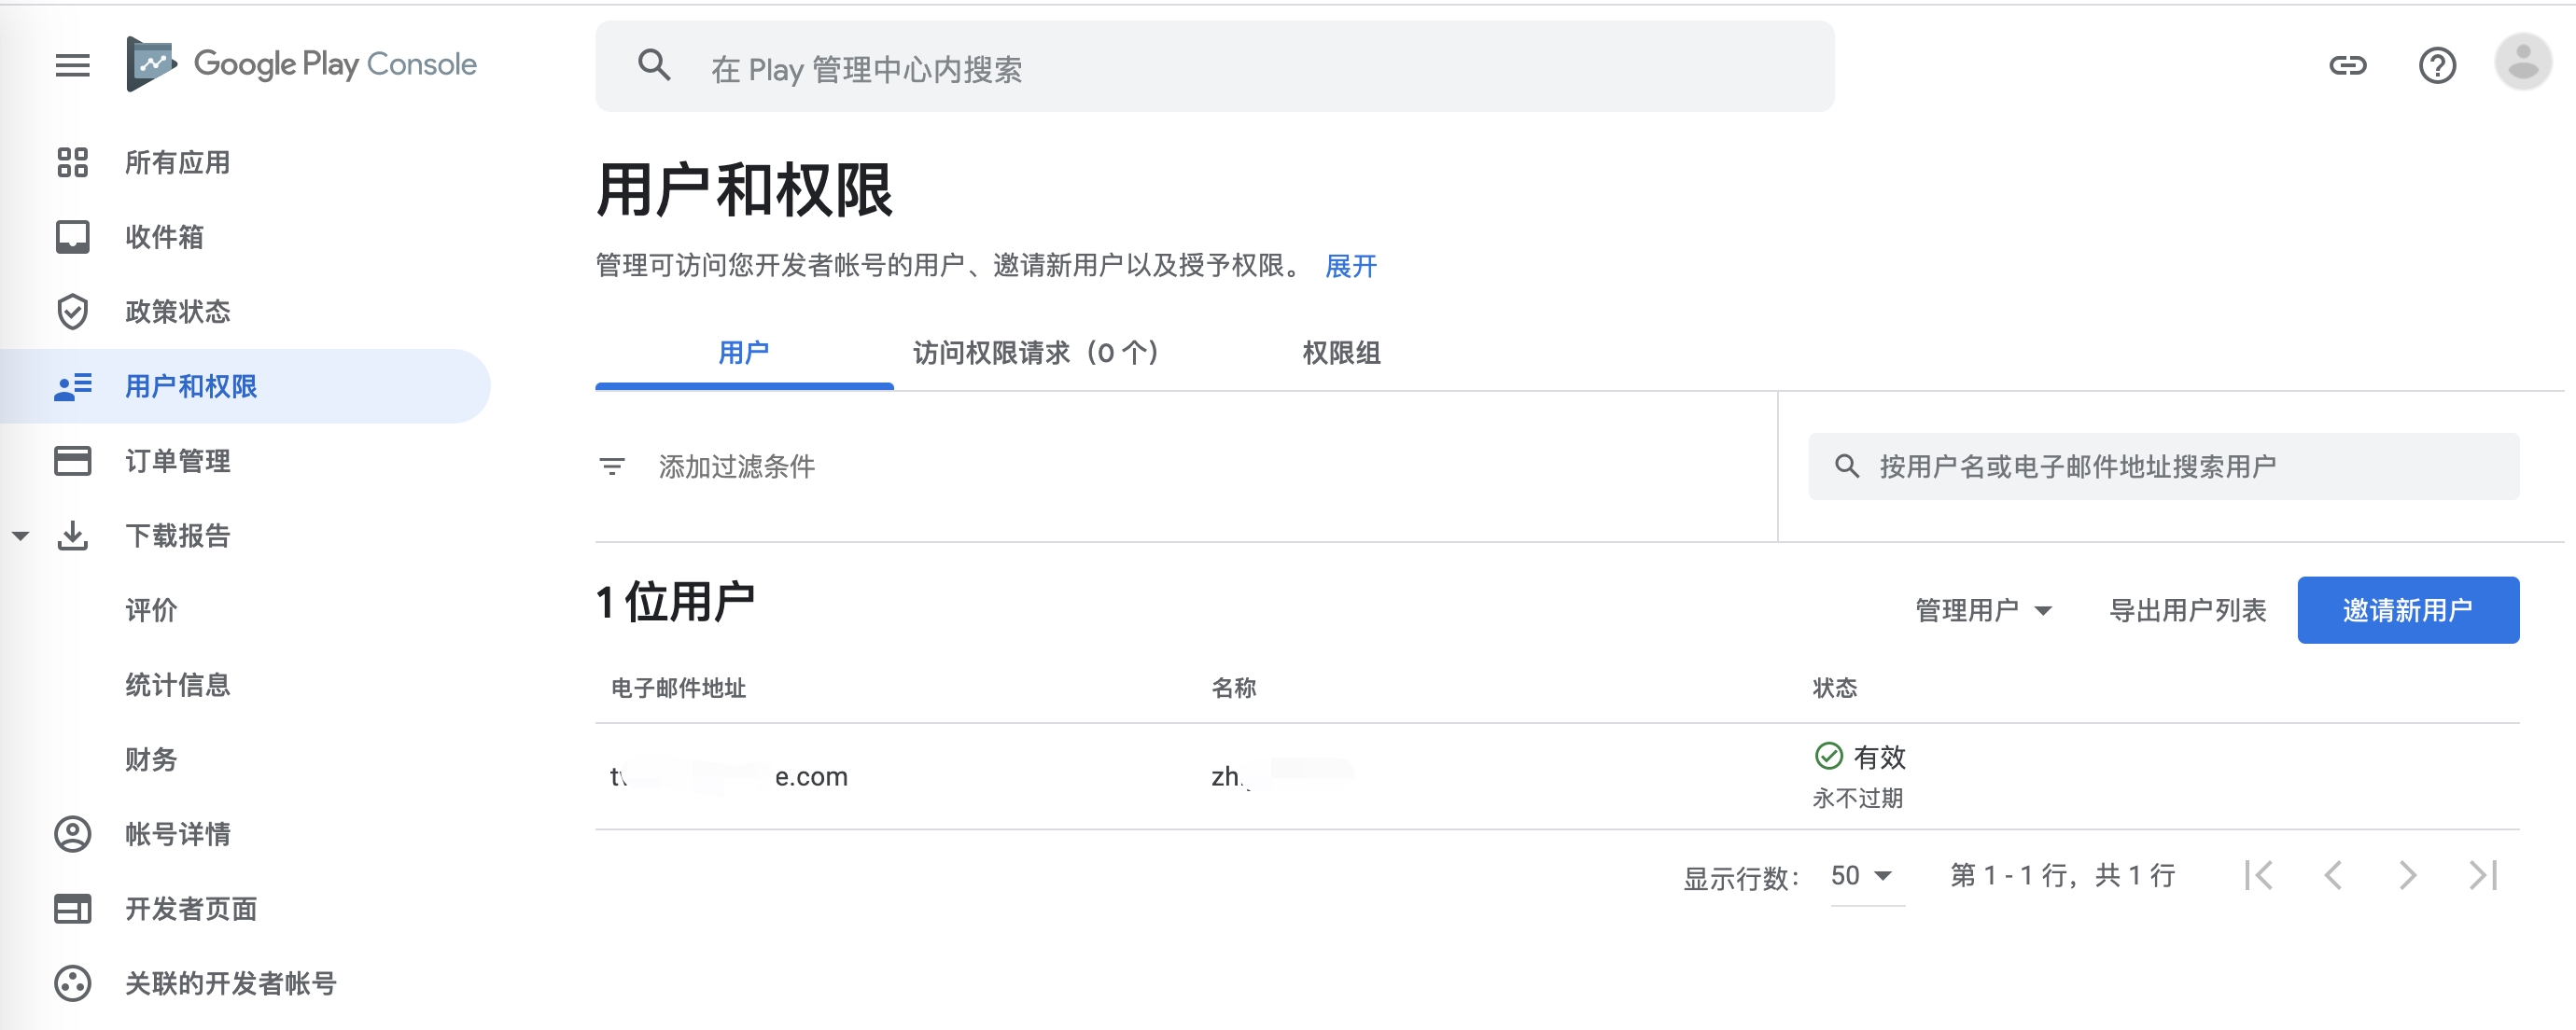Open 下载报告 via the download icon

(x=72, y=536)
